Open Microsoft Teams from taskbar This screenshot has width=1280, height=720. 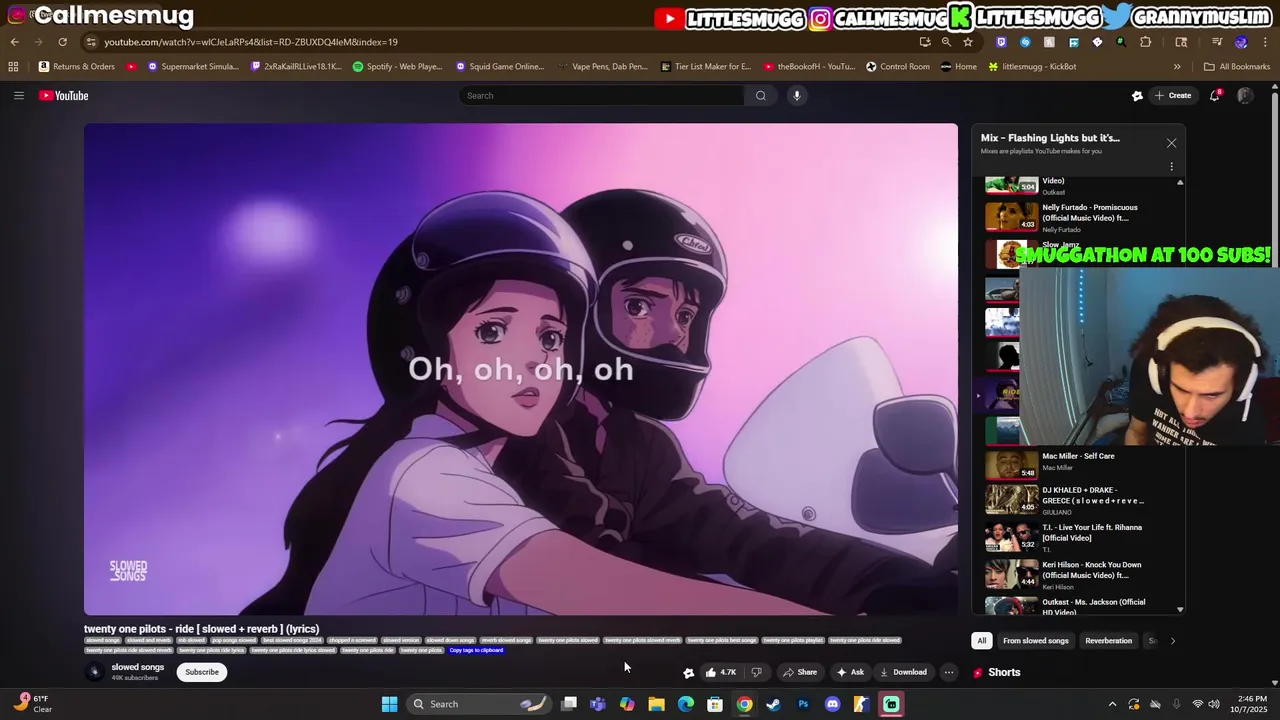coord(598,704)
